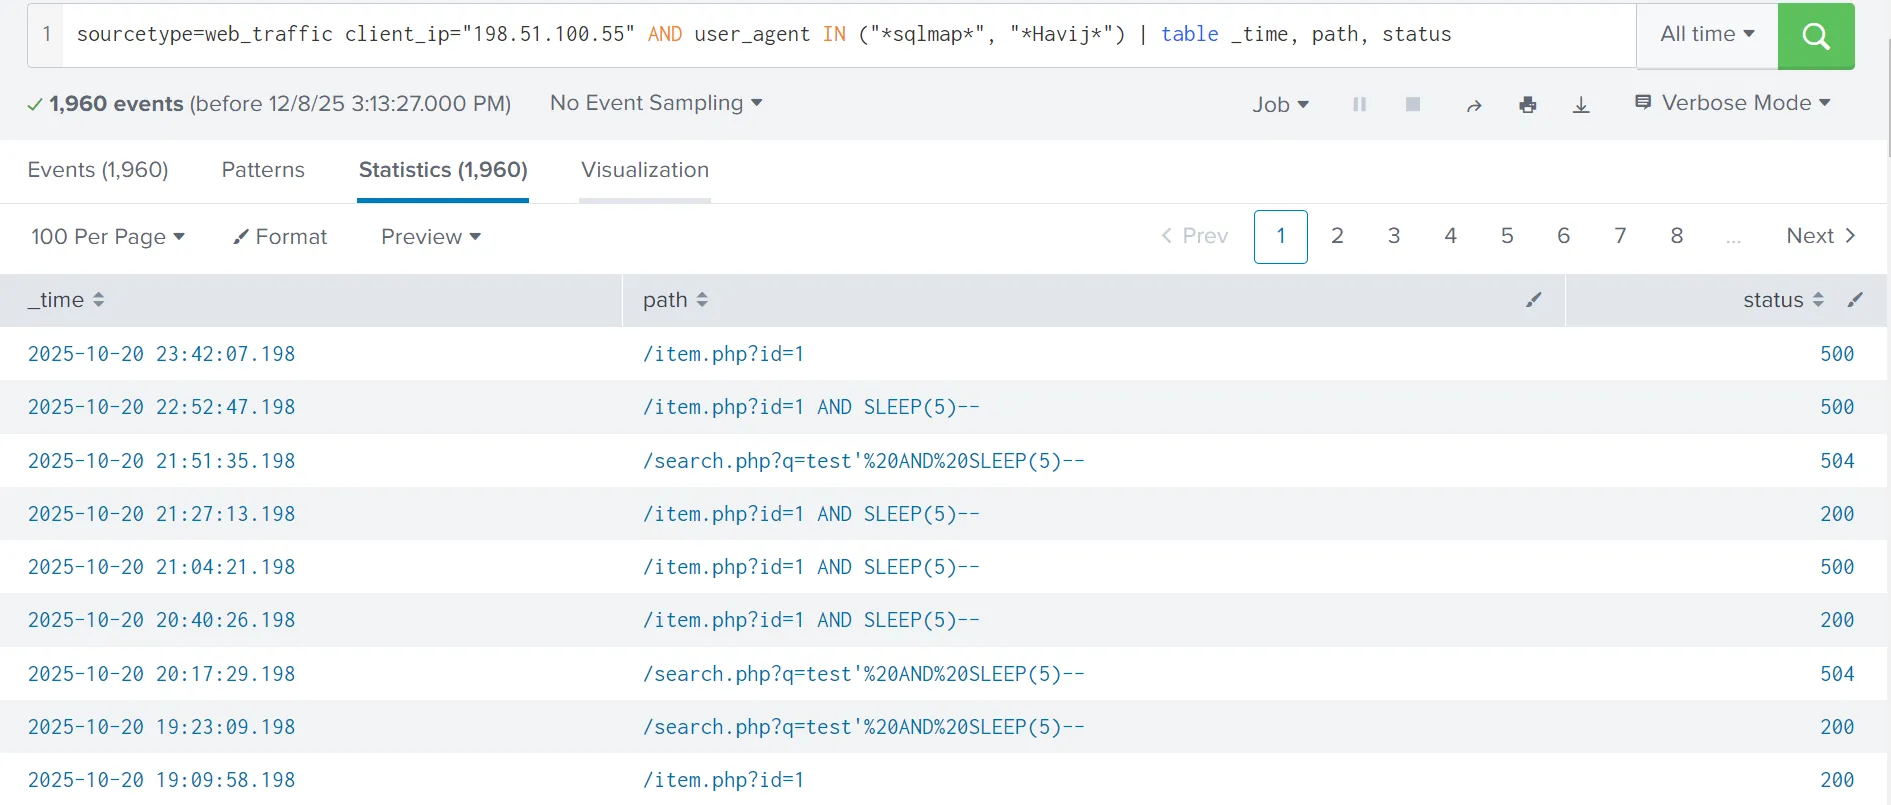Click the path in the 21:51:35.198 row
The width and height of the screenshot is (1891, 805).
pos(864,461)
